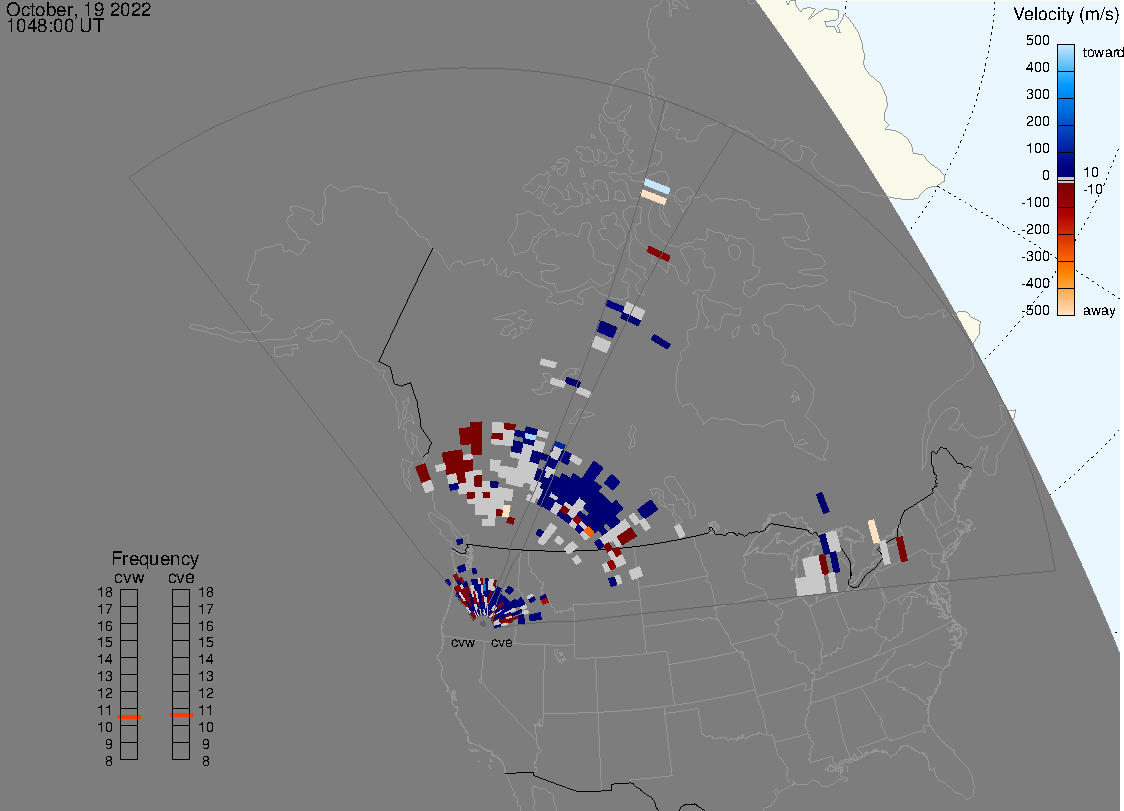Click the "18" label beside the cvw frequency scale

coord(105,593)
